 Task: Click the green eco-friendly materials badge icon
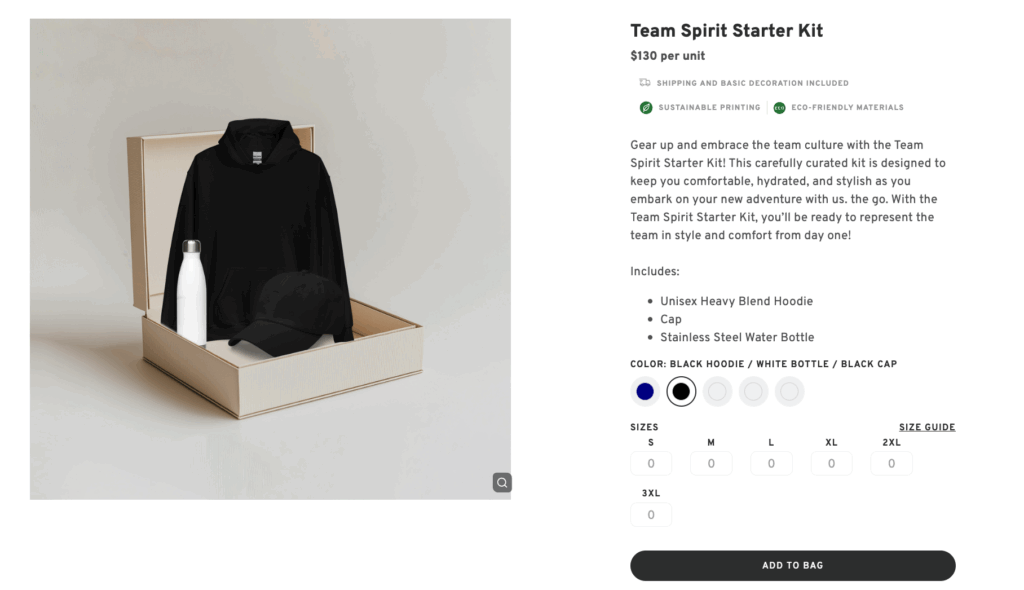779,107
